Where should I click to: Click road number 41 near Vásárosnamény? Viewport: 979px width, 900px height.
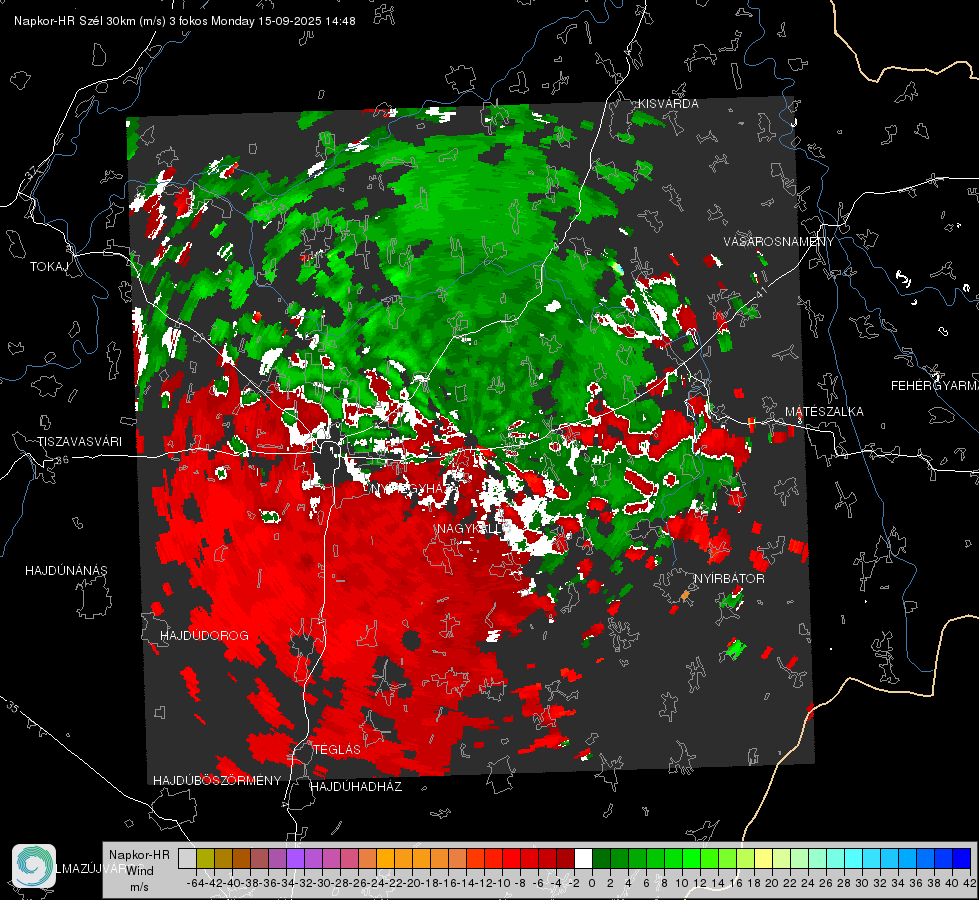coord(760,291)
